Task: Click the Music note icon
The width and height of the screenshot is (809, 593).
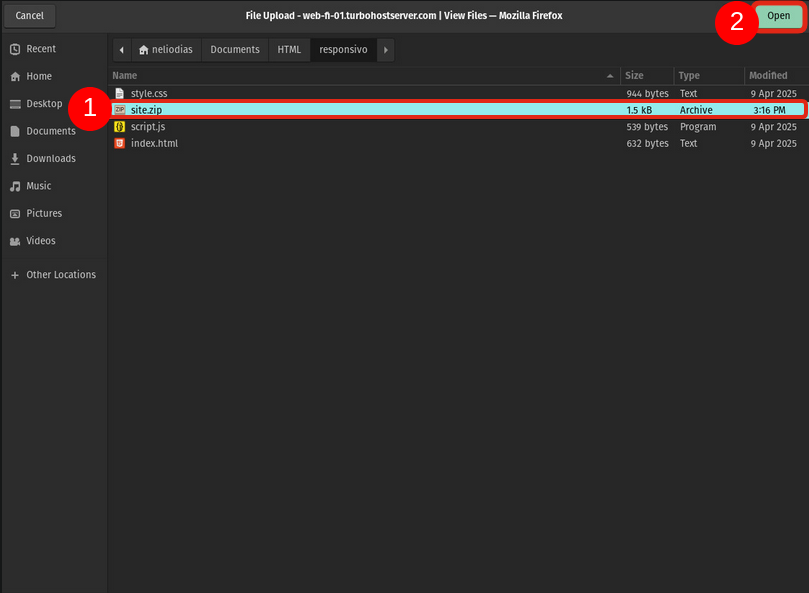Action: pyautogui.click(x=15, y=186)
